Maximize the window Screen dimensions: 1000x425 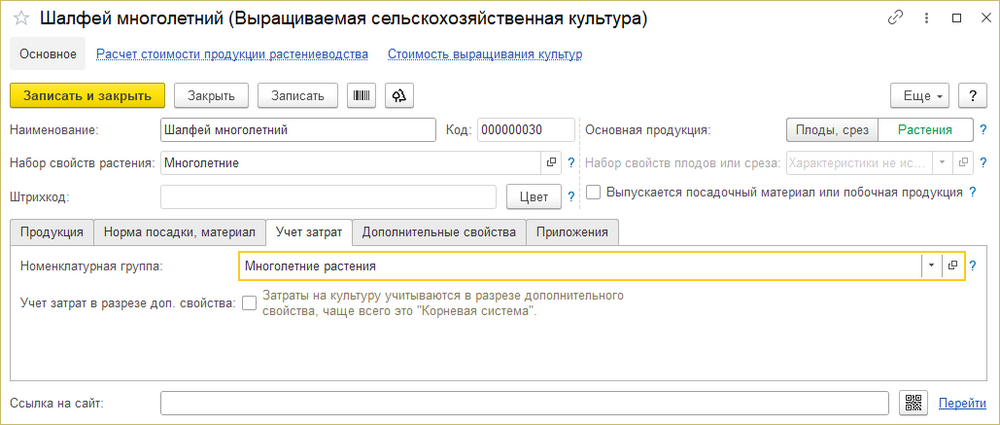957,19
